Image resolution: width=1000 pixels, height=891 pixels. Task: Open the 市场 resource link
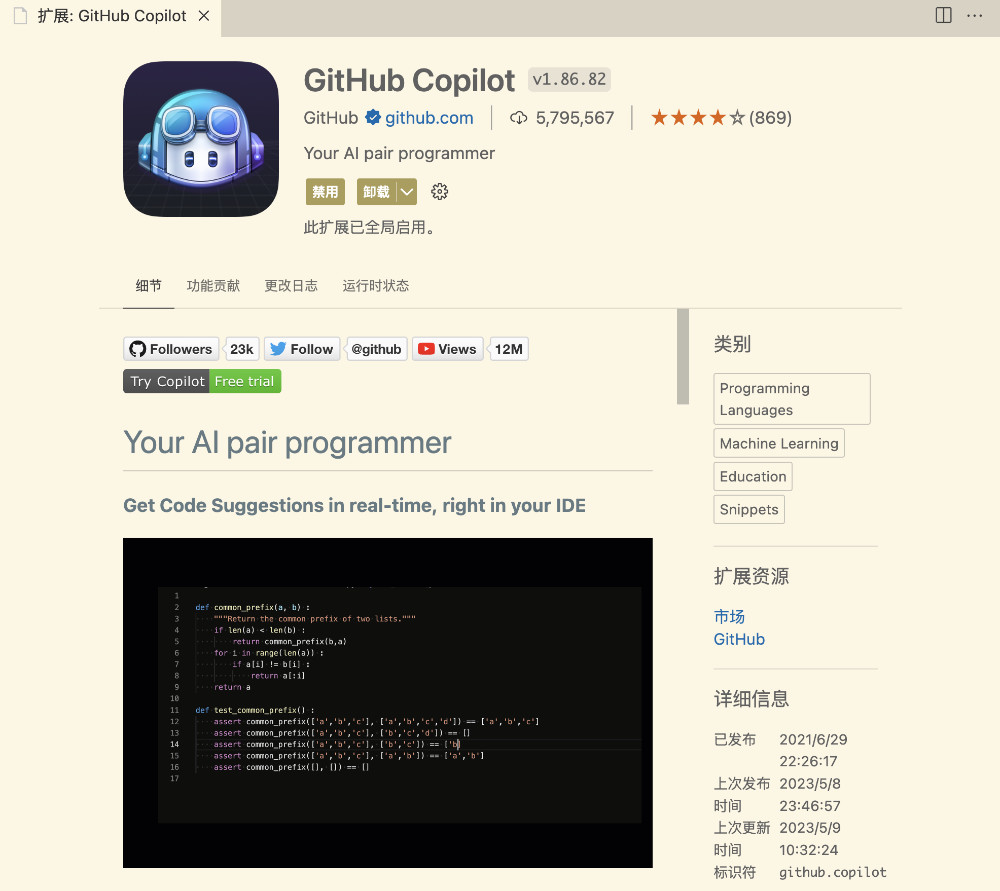(729, 617)
